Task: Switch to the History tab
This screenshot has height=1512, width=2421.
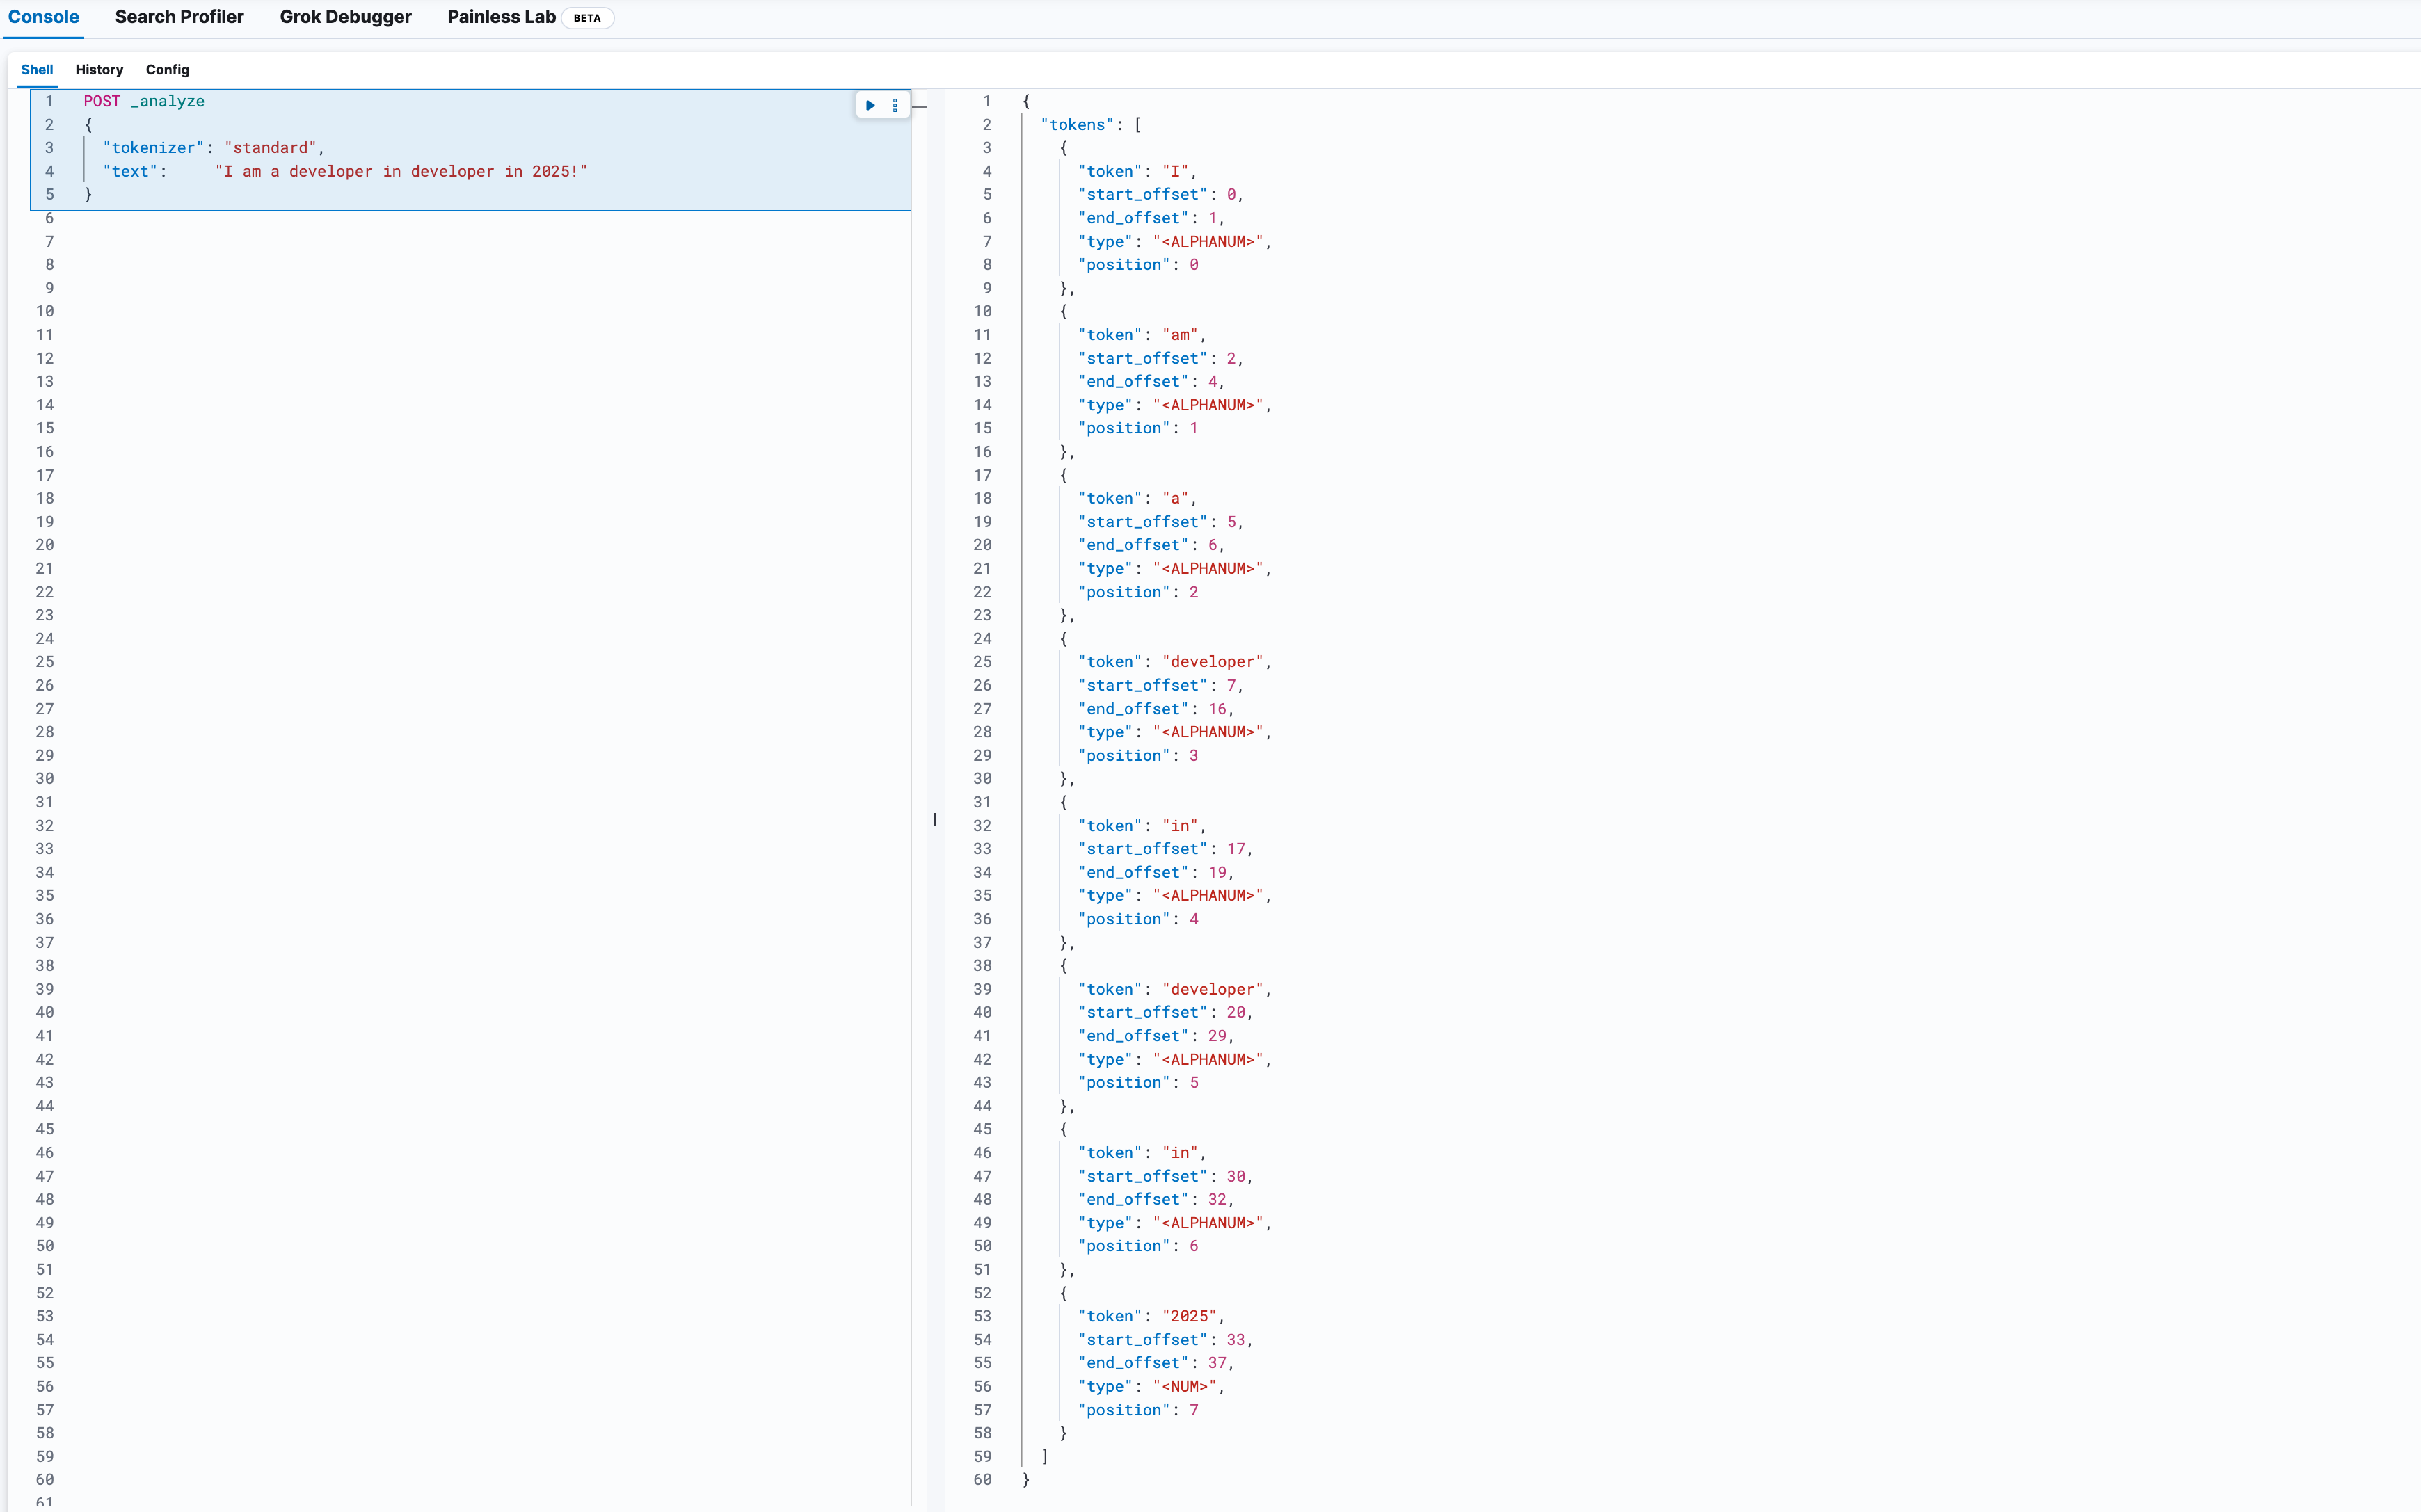Action: coord(99,70)
